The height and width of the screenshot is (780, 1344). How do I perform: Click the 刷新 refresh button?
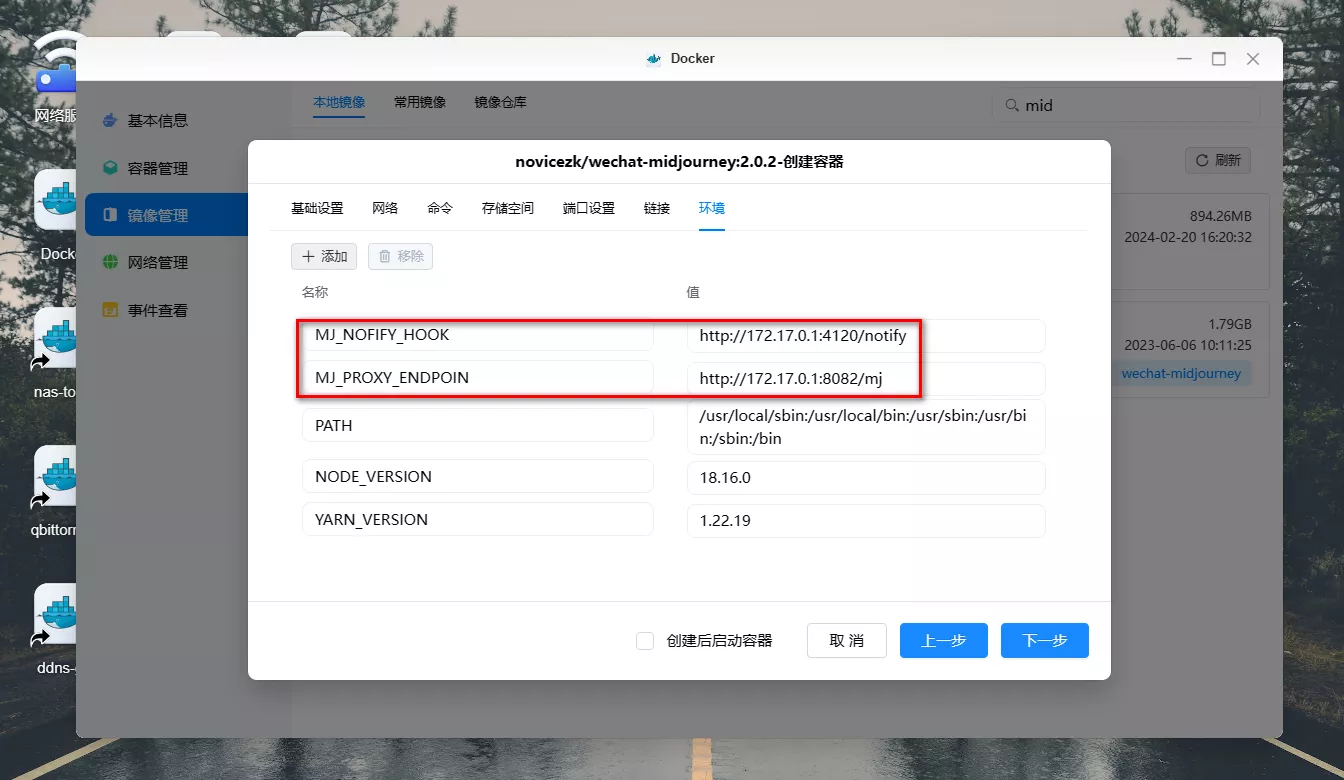pos(1218,160)
